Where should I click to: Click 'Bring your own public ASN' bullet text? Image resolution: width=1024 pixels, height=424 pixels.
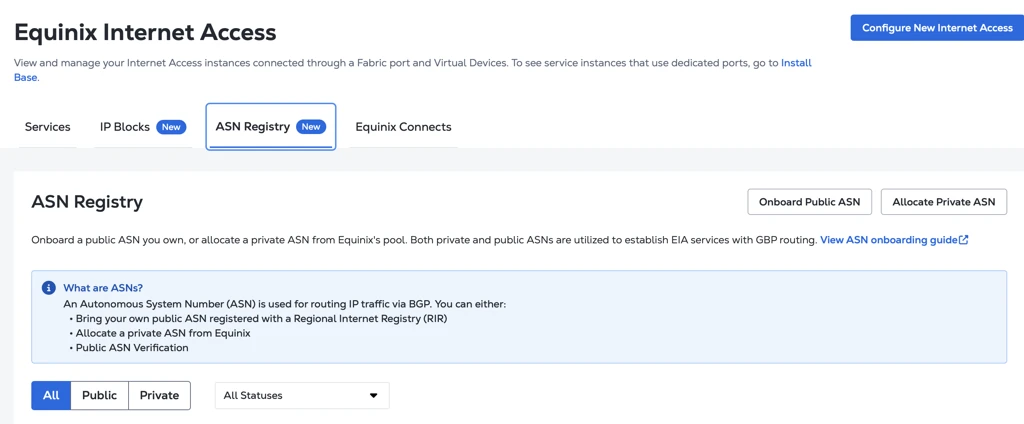[x=259, y=319]
